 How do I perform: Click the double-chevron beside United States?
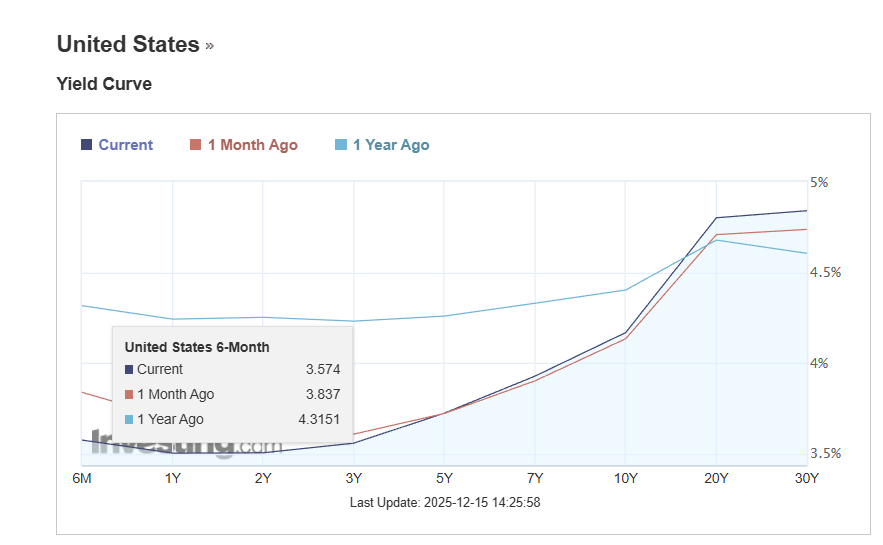(x=209, y=45)
